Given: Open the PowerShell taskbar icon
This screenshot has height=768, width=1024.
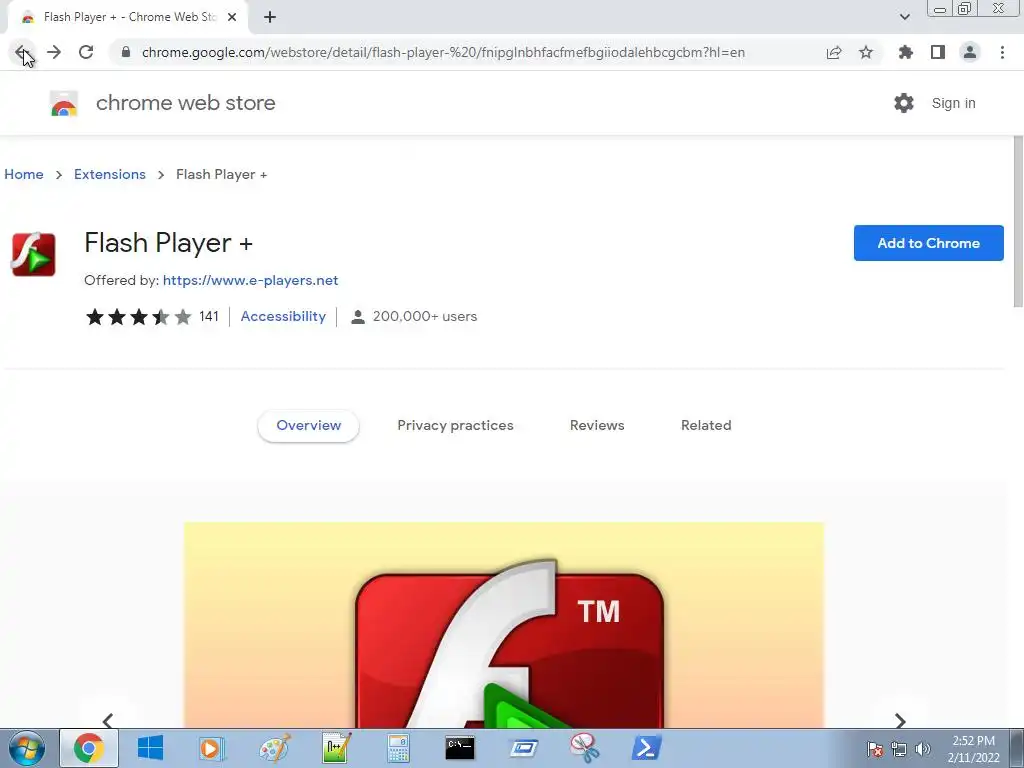Looking at the screenshot, I should [x=647, y=748].
